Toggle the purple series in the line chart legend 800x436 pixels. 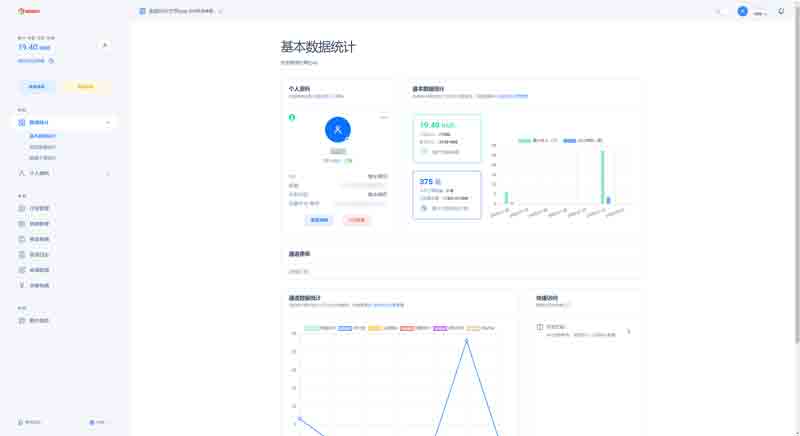pyautogui.click(x=439, y=328)
